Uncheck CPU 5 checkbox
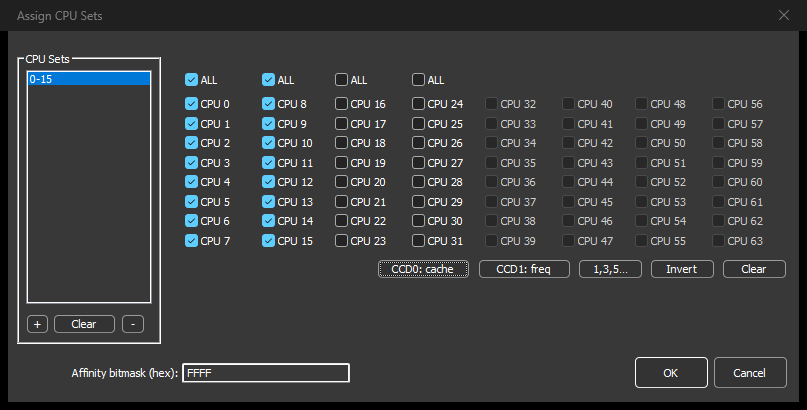The image size is (807, 410). [x=191, y=202]
